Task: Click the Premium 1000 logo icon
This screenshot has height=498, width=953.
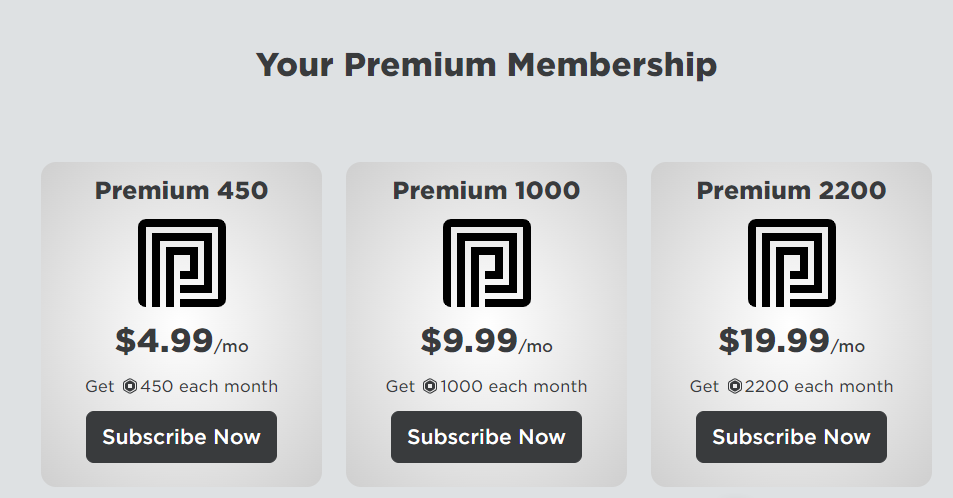Action: (486, 263)
